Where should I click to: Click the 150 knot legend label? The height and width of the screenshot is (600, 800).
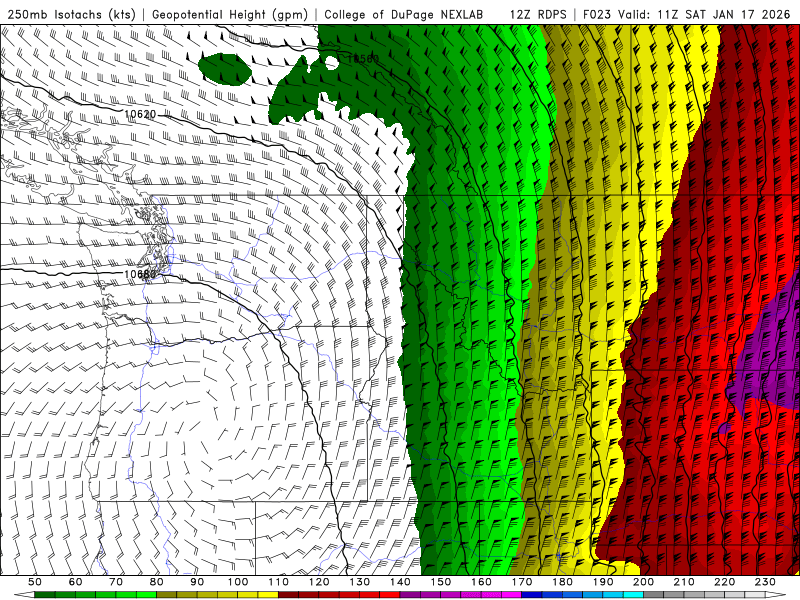pos(441,582)
